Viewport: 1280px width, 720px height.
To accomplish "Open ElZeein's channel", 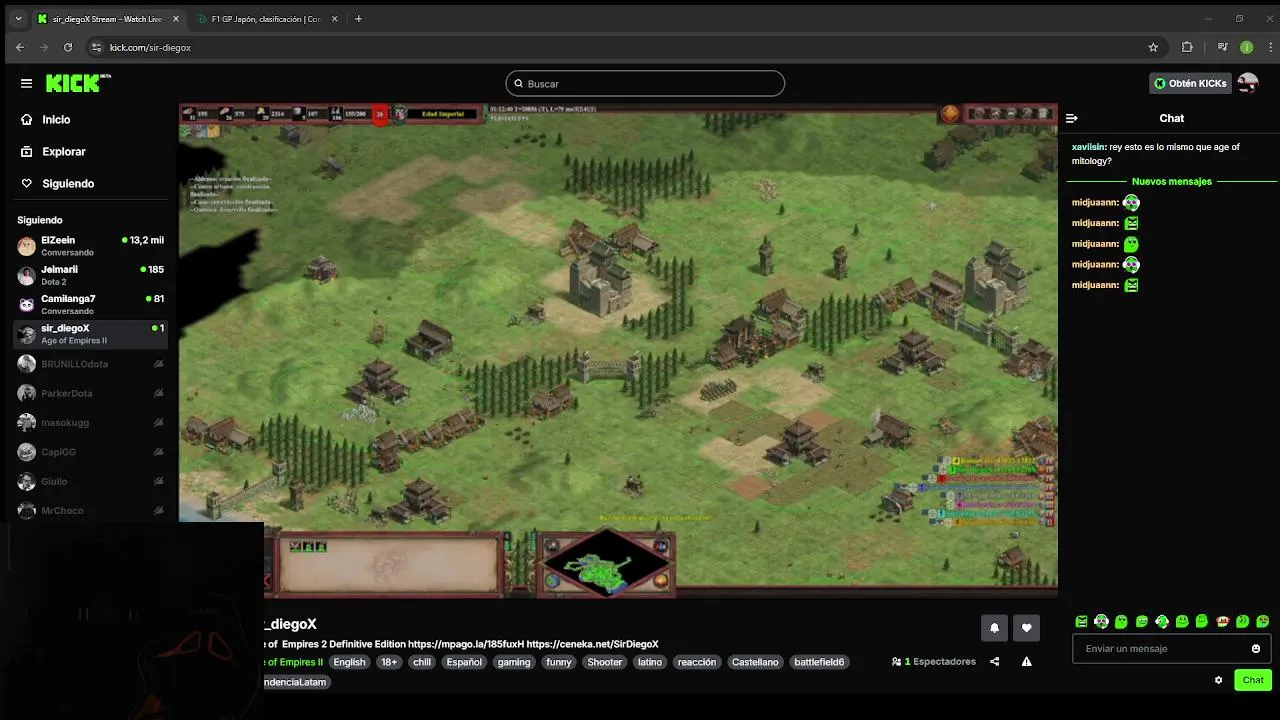I will point(90,246).
